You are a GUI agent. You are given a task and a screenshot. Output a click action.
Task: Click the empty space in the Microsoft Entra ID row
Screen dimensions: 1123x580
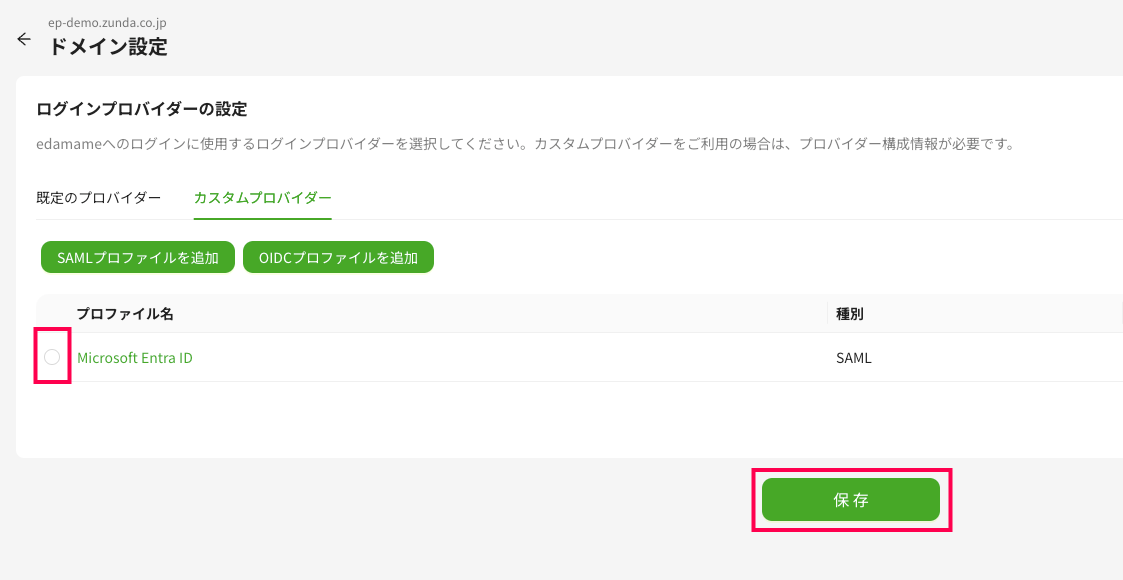[509, 357]
